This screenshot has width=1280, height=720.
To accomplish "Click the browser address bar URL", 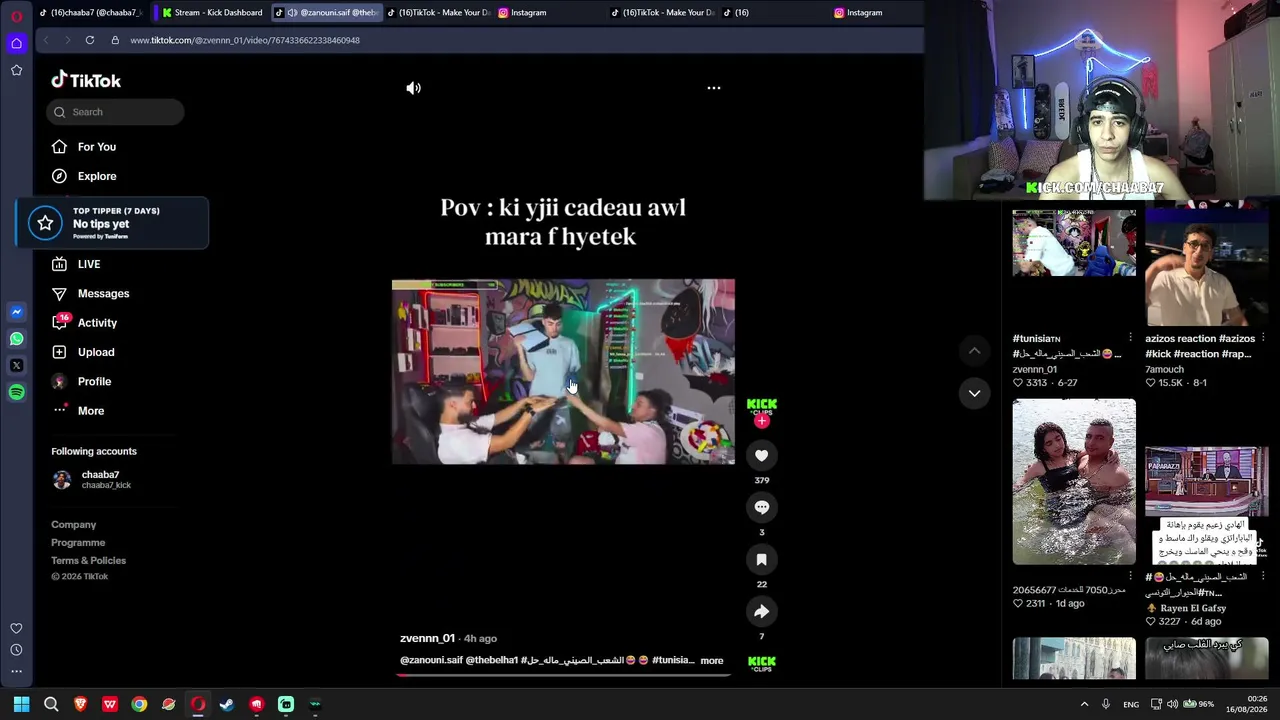I will click(x=245, y=40).
